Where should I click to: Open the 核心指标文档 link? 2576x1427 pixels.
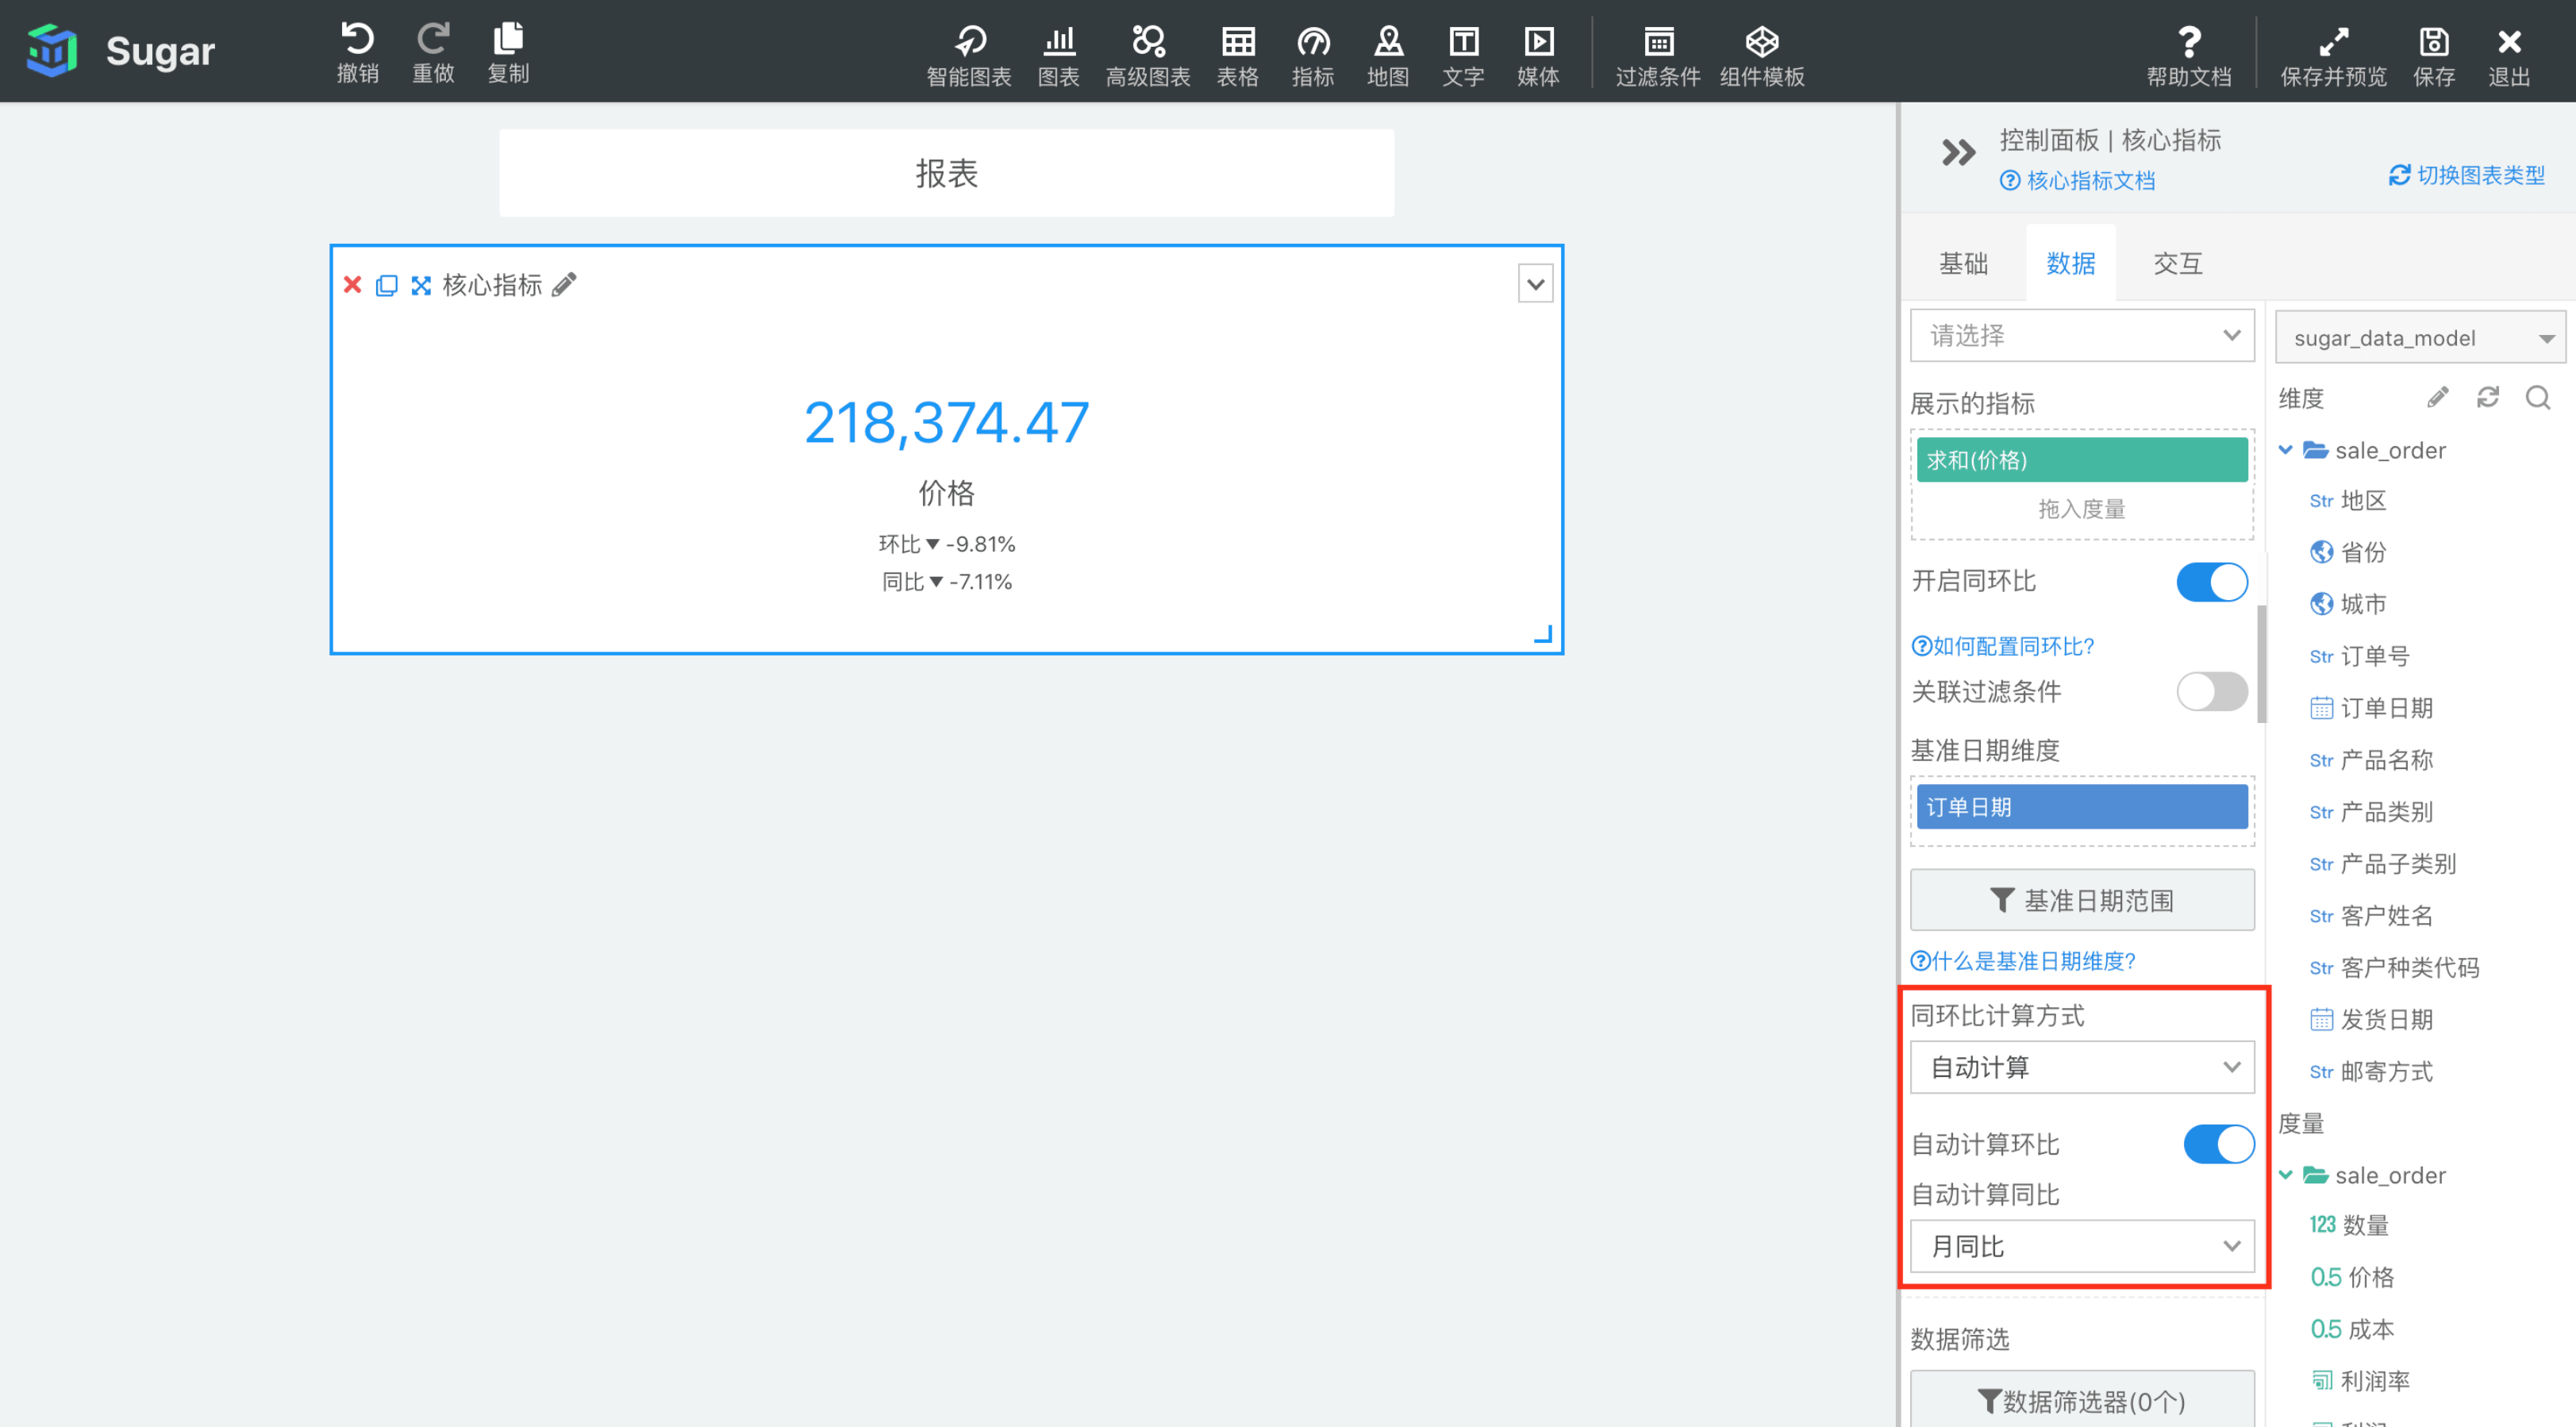click(x=2077, y=181)
